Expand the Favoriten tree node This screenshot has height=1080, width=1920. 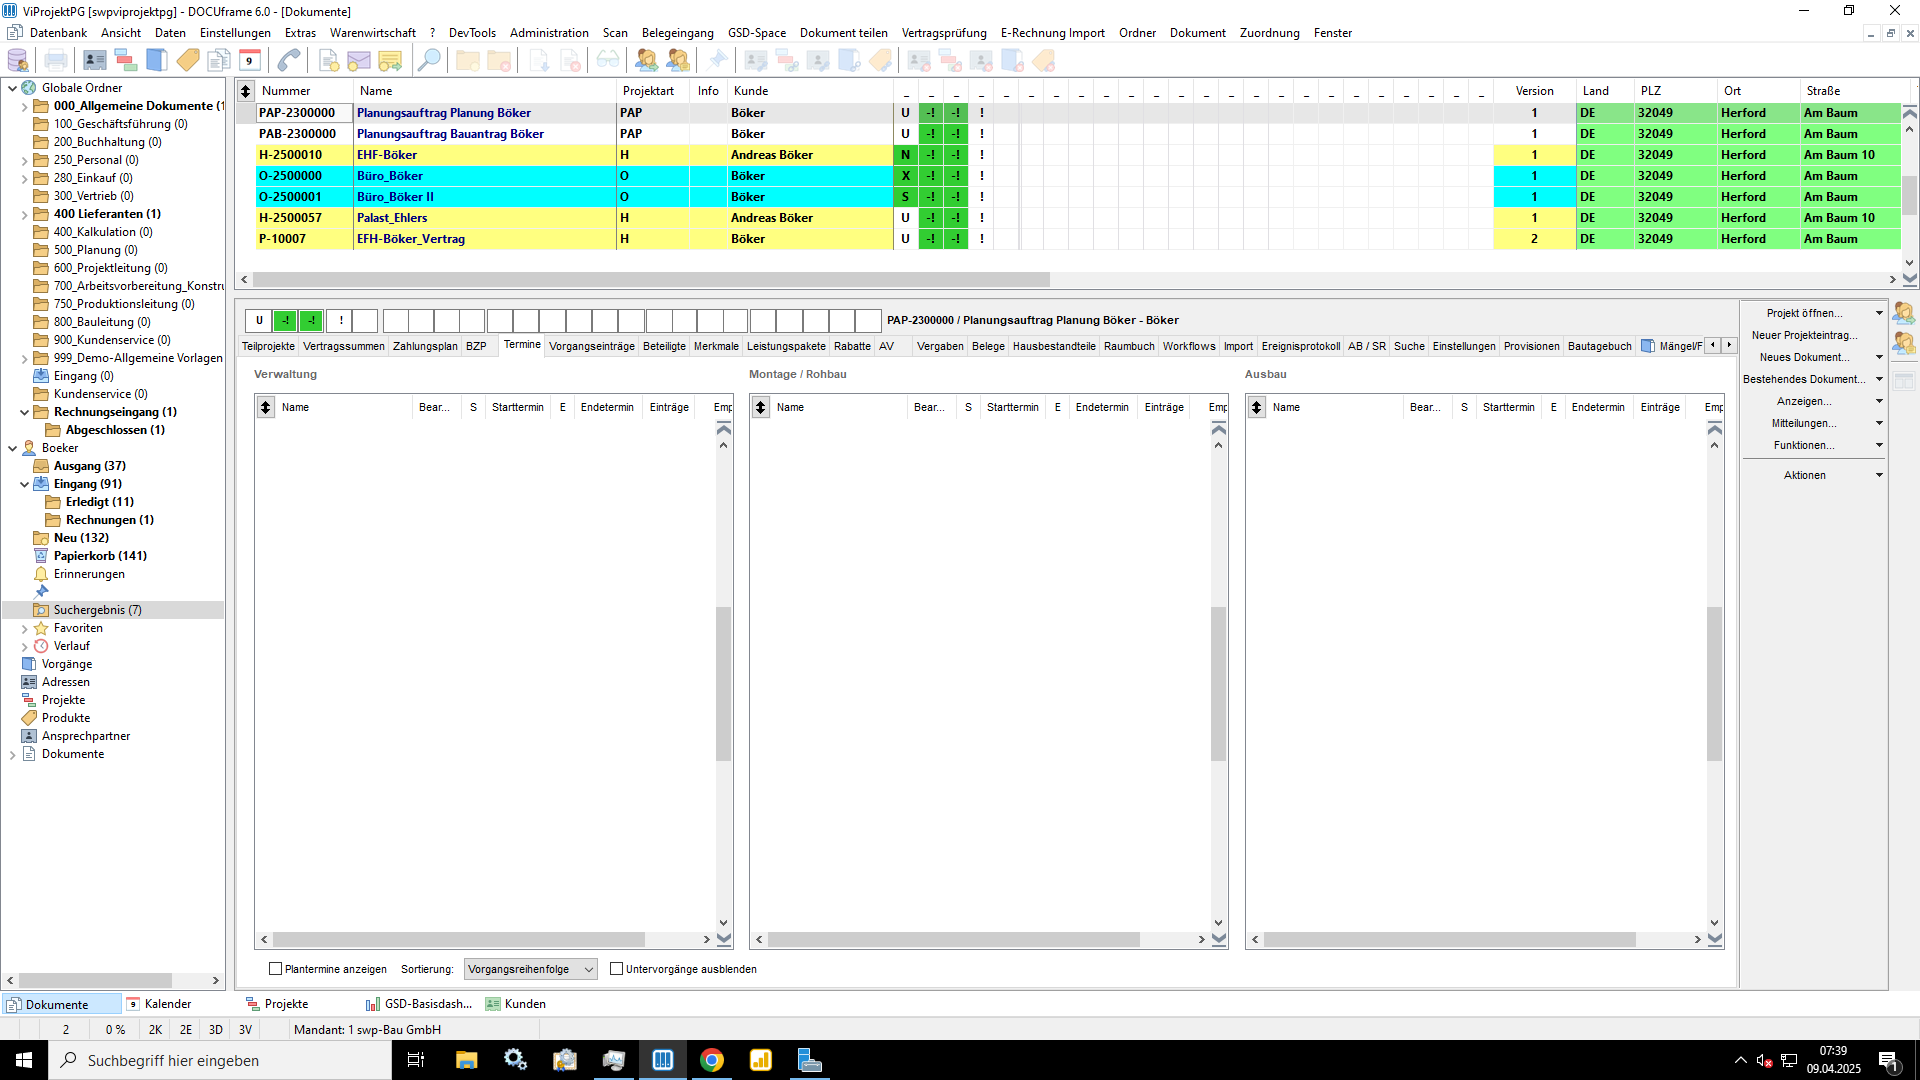coord(25,629)
